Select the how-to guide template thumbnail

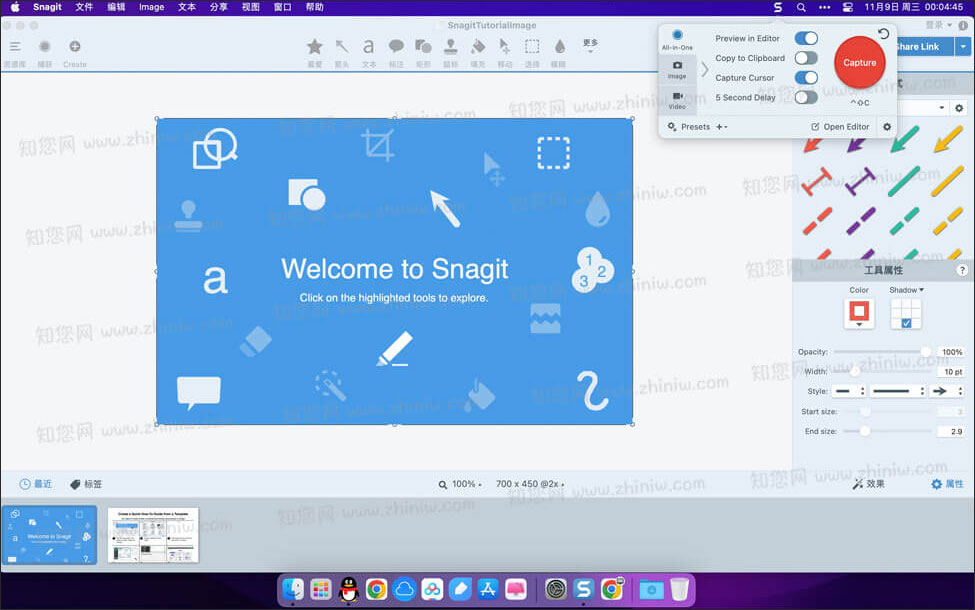point(153,535)
